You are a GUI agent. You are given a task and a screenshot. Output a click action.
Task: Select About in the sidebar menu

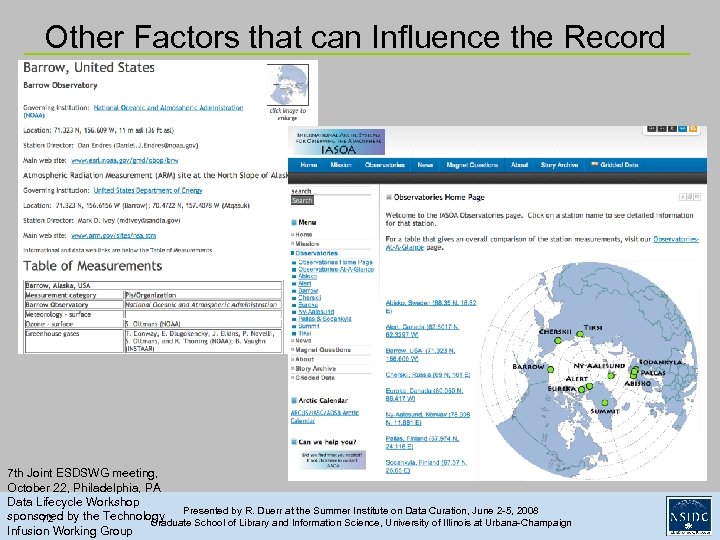click(304, 359)
